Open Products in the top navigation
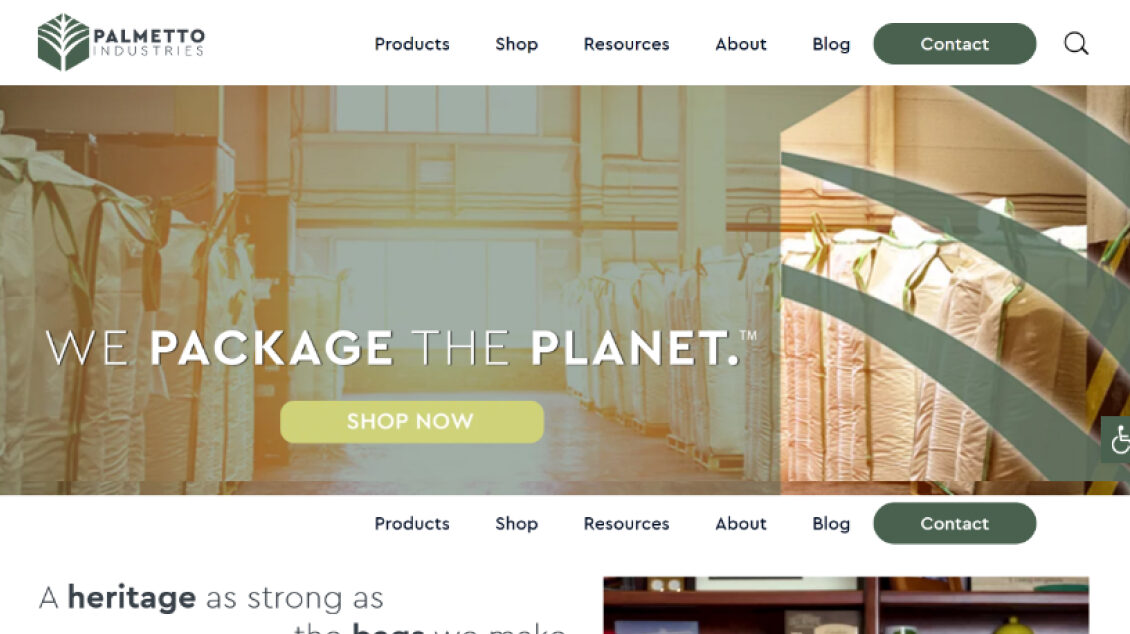Viewport: 1130px width, 634px height. (411, 44)
